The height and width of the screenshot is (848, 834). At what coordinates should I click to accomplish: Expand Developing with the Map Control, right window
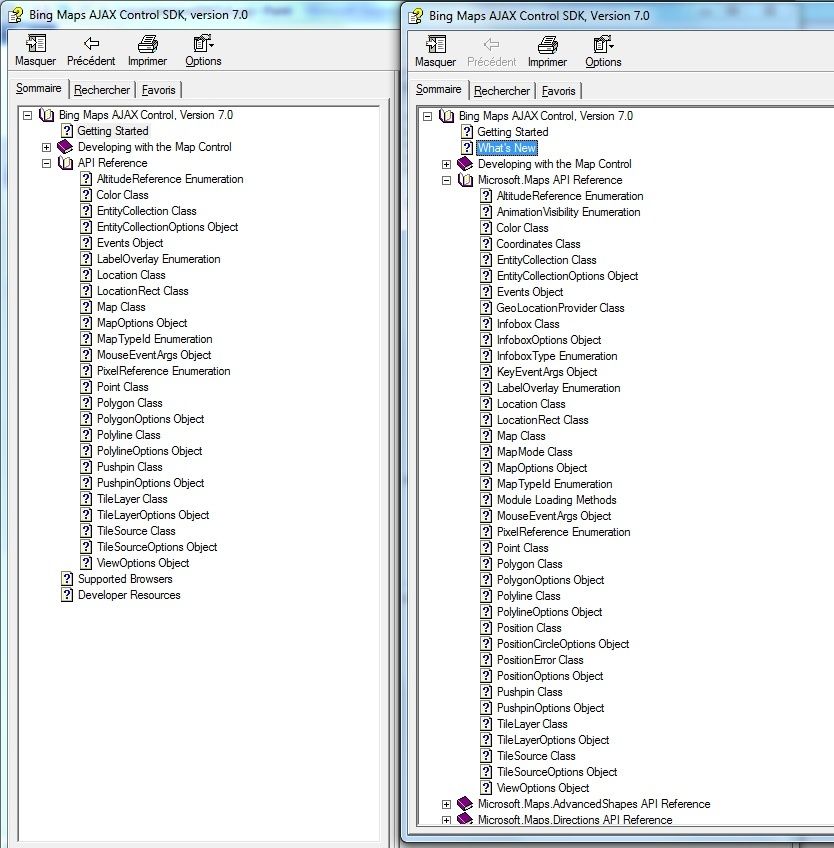[x=446, y=164]
